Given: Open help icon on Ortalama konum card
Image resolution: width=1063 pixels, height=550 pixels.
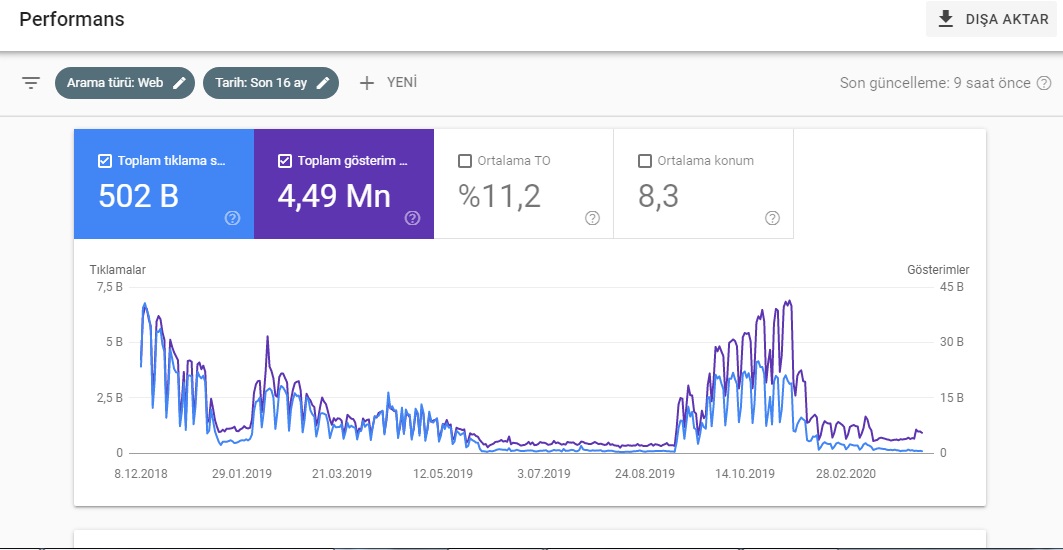Looking at the screenshot, I should (771, 218).
